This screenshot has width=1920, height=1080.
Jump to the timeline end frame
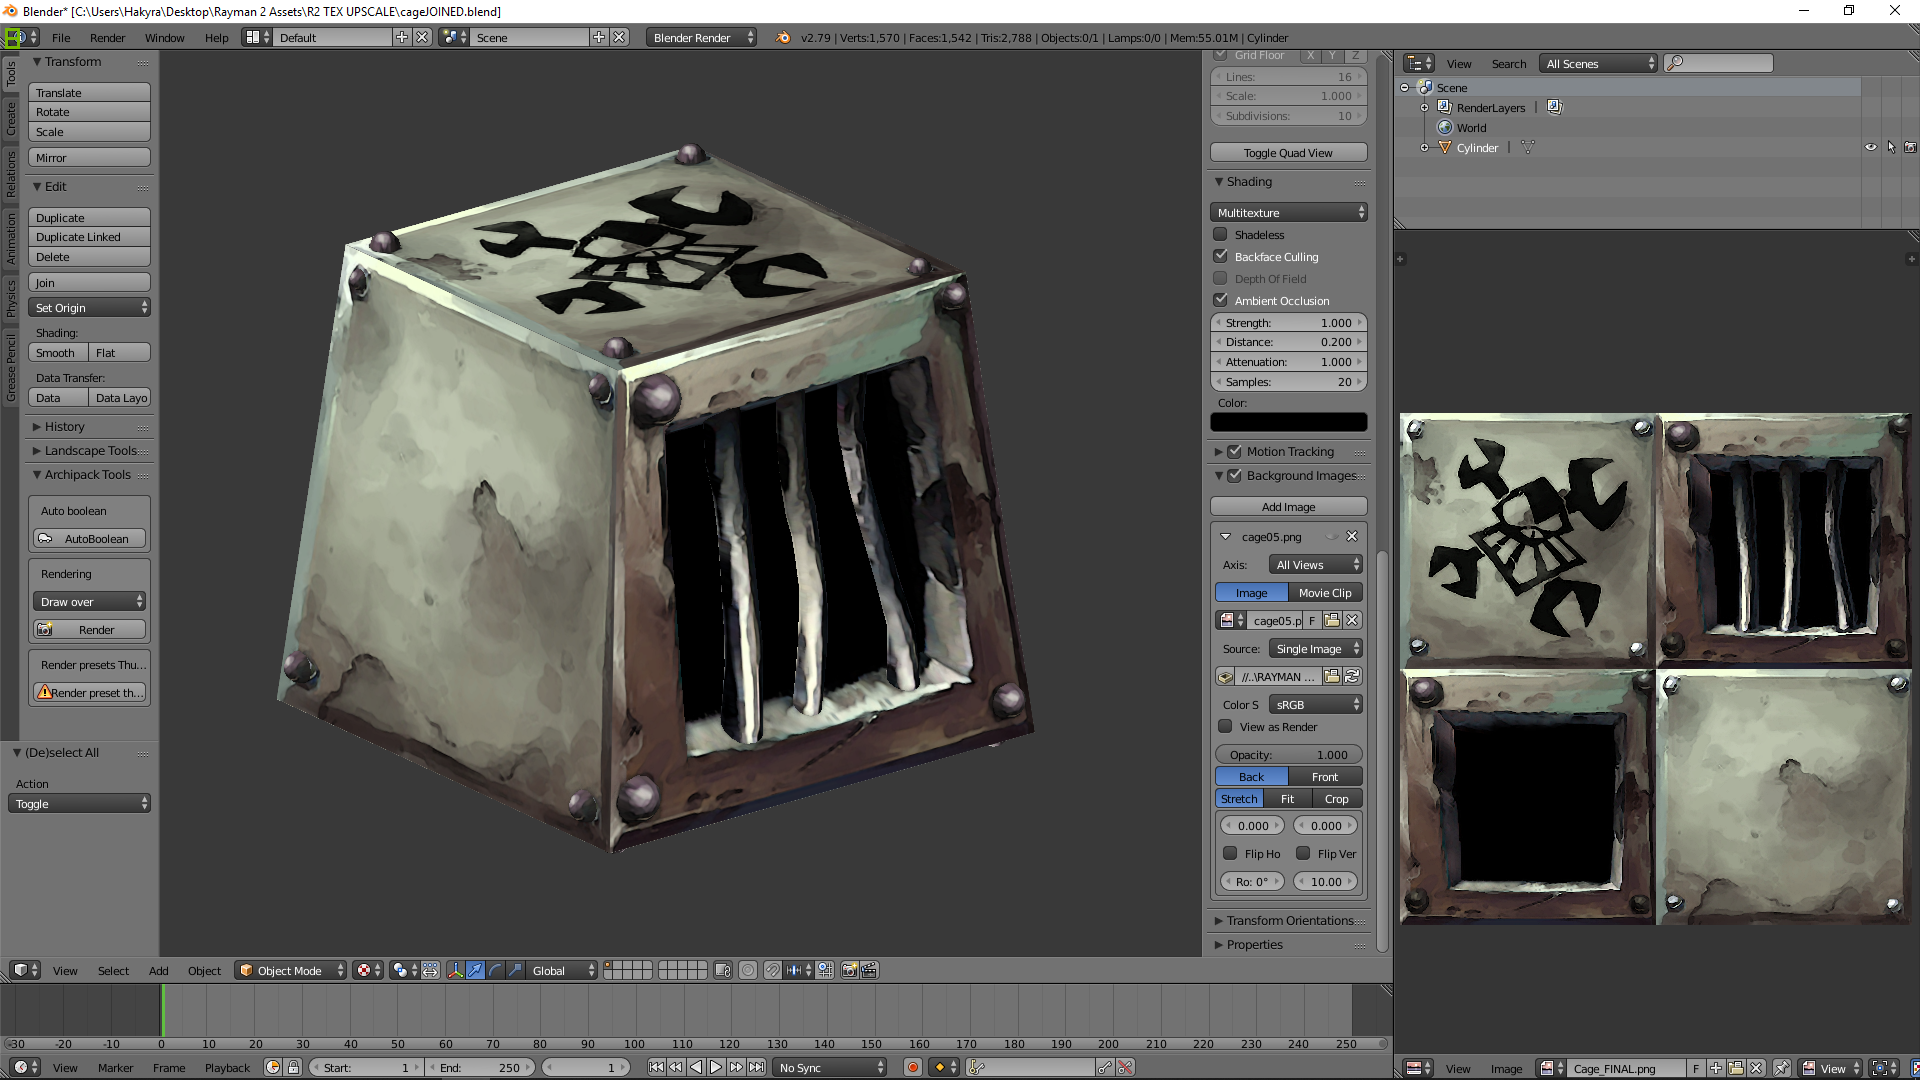[757, 1067]
